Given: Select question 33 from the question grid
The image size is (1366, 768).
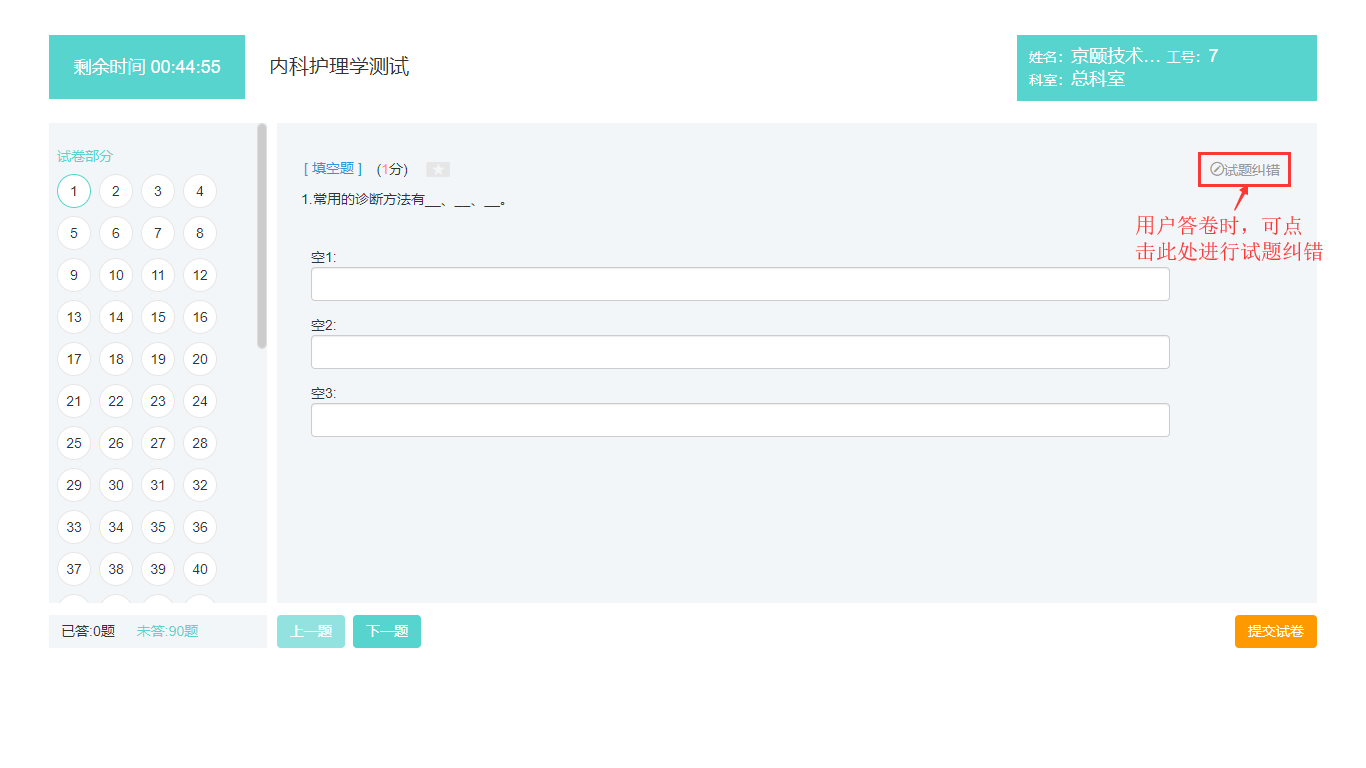Looking at the screenshot, I should [x=74, y=527].
